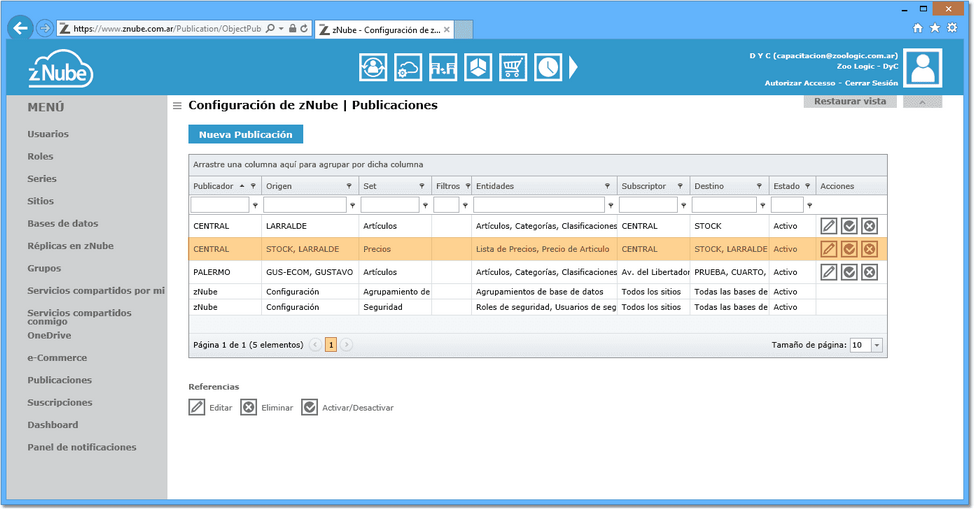The height and width of the screenshot is (510, 974).
Task: Click the Publicador filter input field
Action: coord(219,205)
